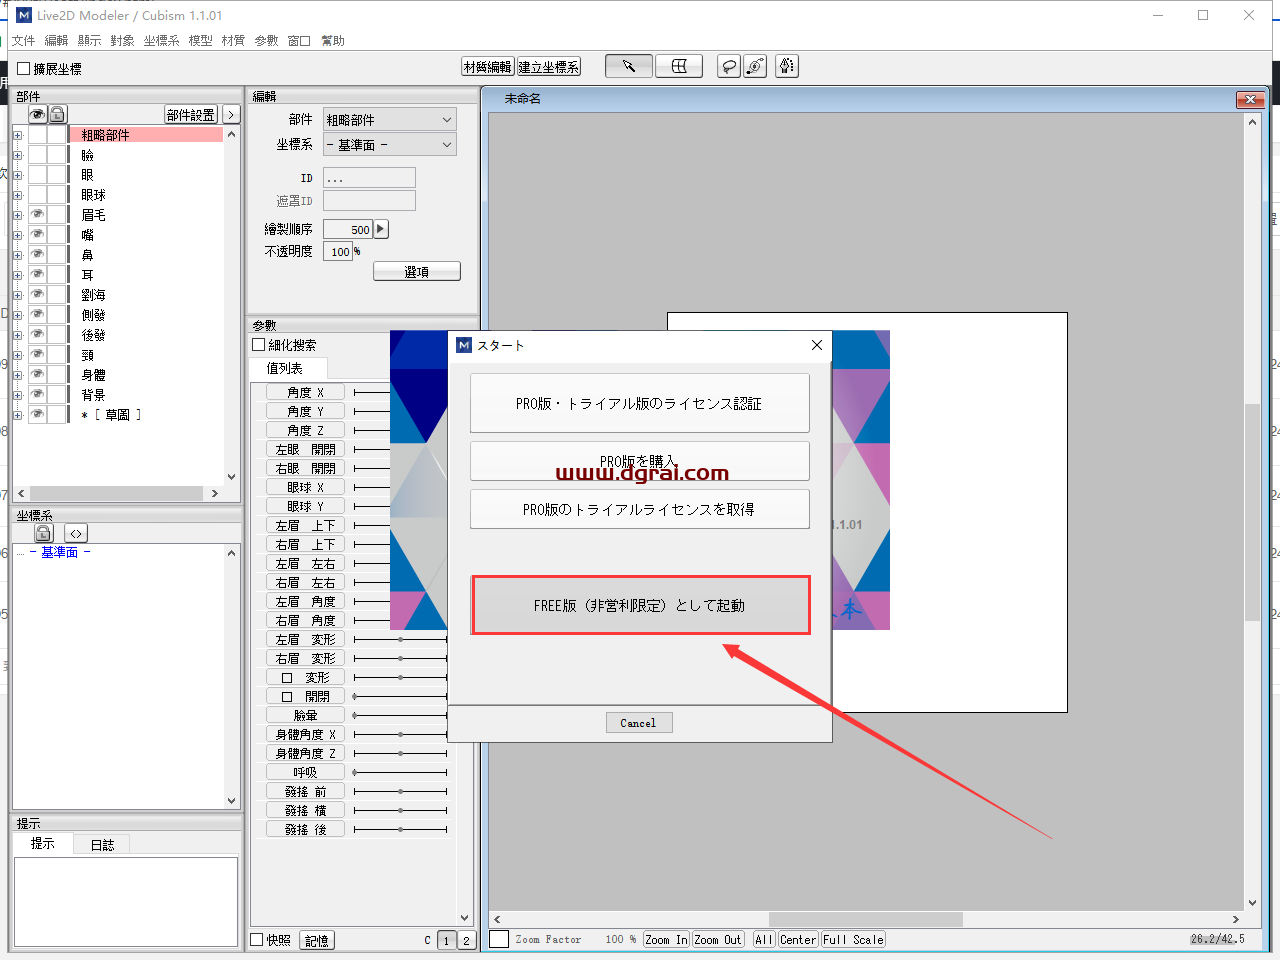
Task: Toggle the 擴展坐標 checkbox
Action: [24, 69]
